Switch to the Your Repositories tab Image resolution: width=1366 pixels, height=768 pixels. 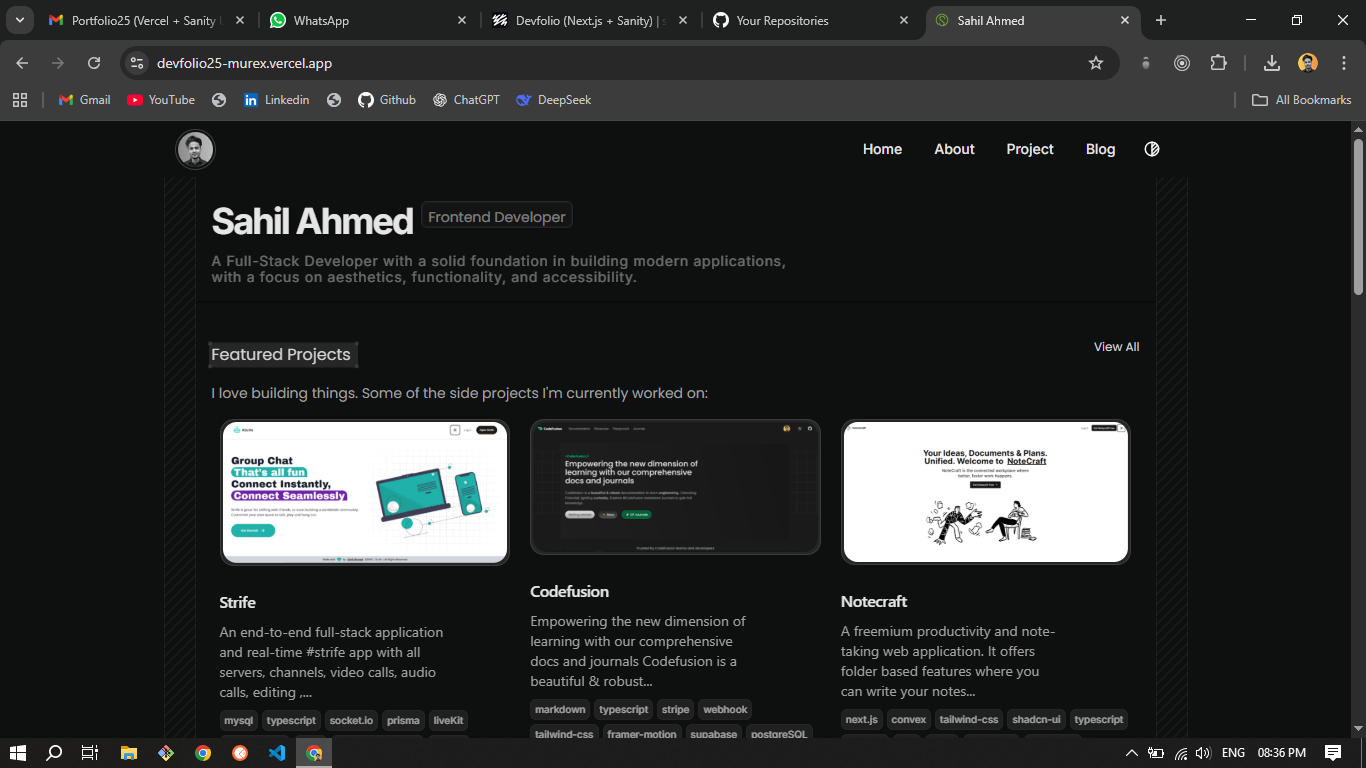[x=811, y=20]
